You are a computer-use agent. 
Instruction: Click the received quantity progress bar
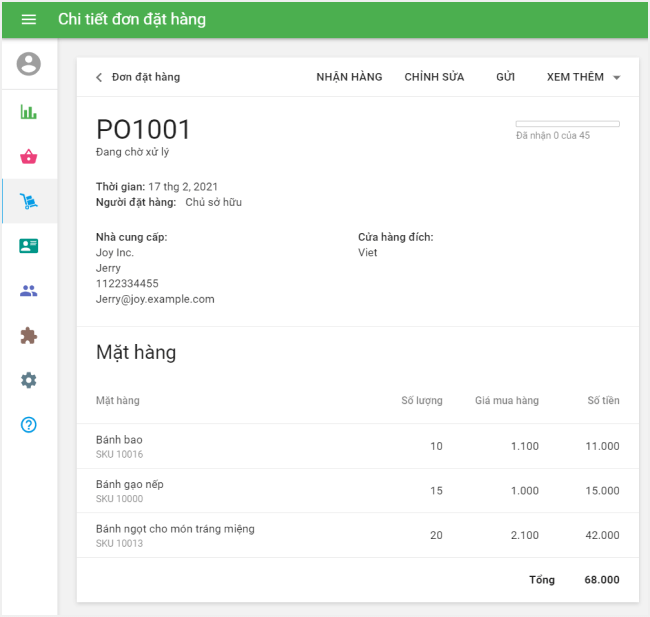[x=567, y=124]
